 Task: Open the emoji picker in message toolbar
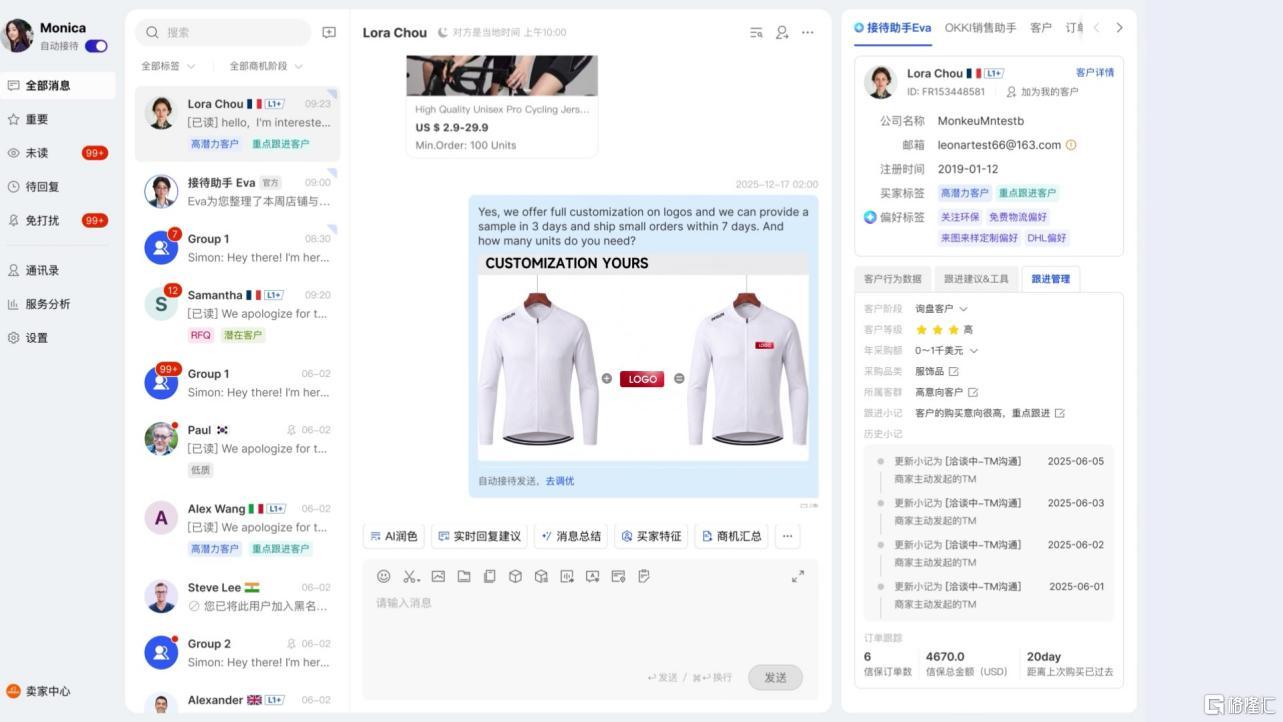(x=383, y=576)
